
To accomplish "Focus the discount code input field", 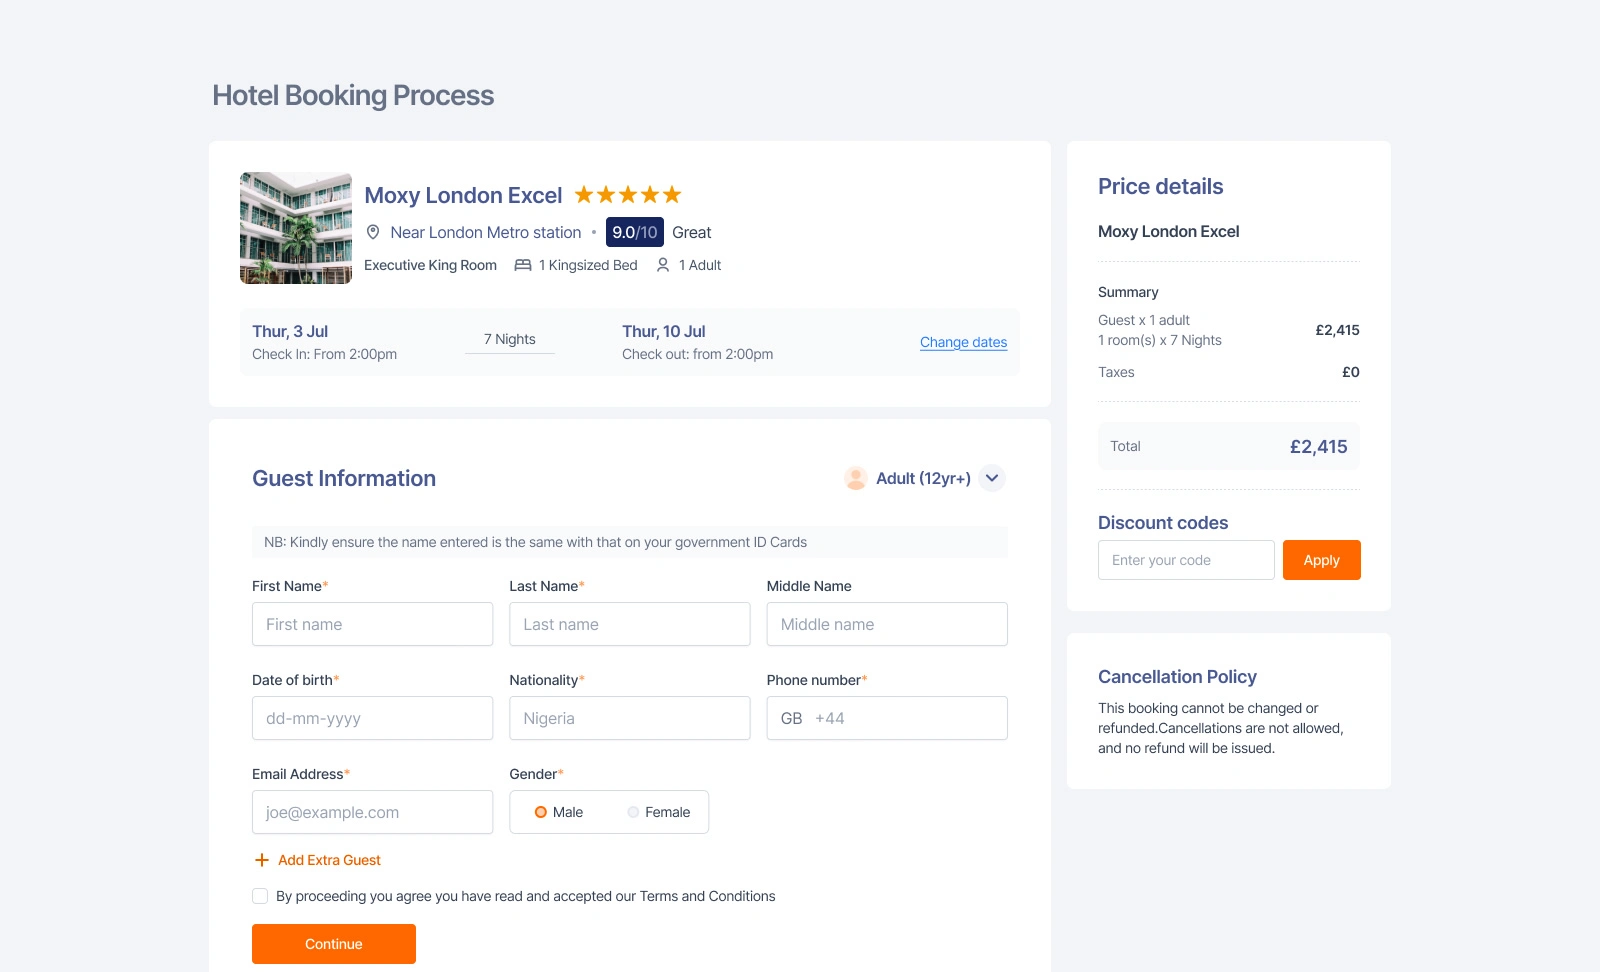I will [x=1186, y=560].
